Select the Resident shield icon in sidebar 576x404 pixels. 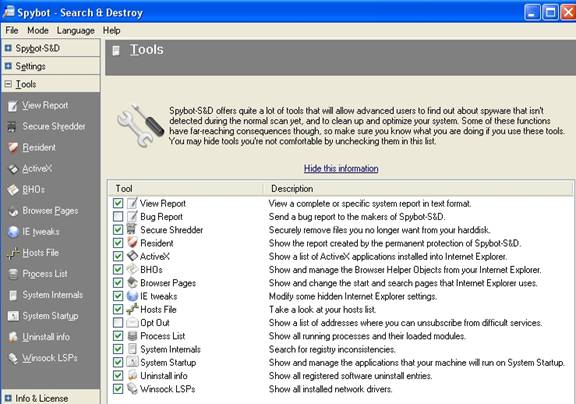coord(13,148)
